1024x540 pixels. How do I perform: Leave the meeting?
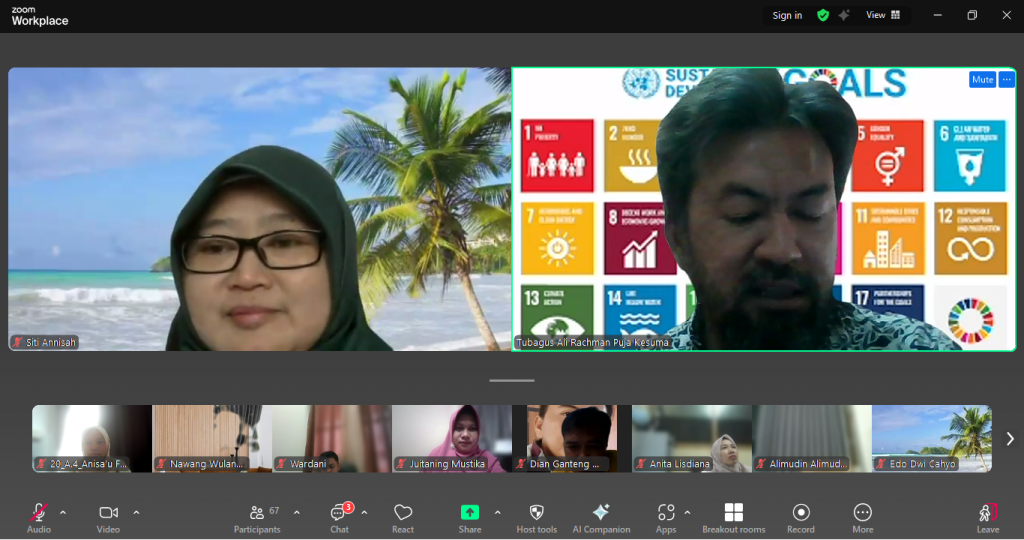pyautogui.click(x=987, y=517)
